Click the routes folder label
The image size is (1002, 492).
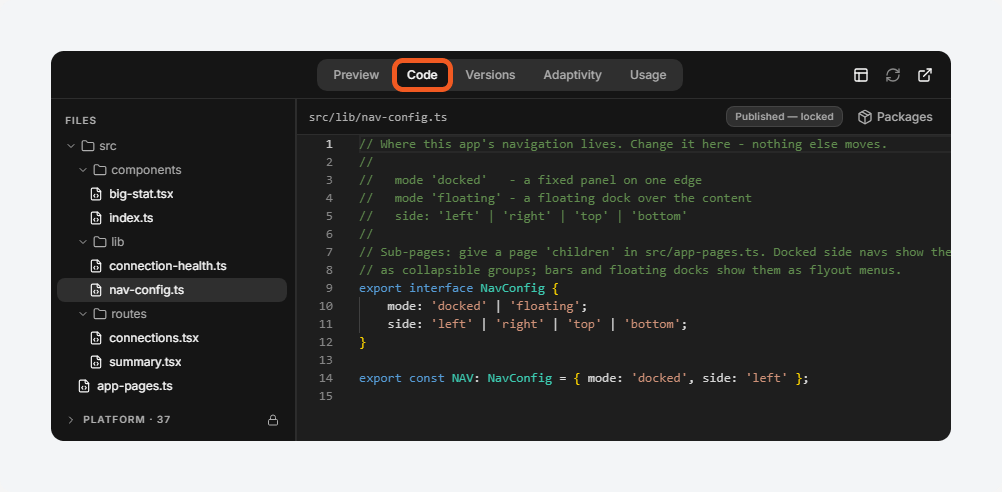pyautogui.click(x=129, y=314)
